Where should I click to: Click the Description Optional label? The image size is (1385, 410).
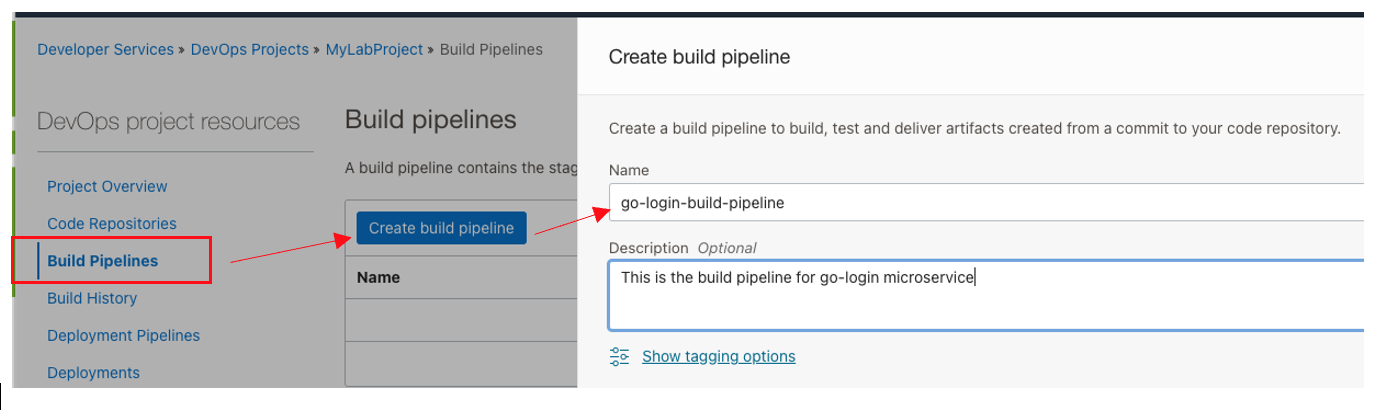(682, 248)
